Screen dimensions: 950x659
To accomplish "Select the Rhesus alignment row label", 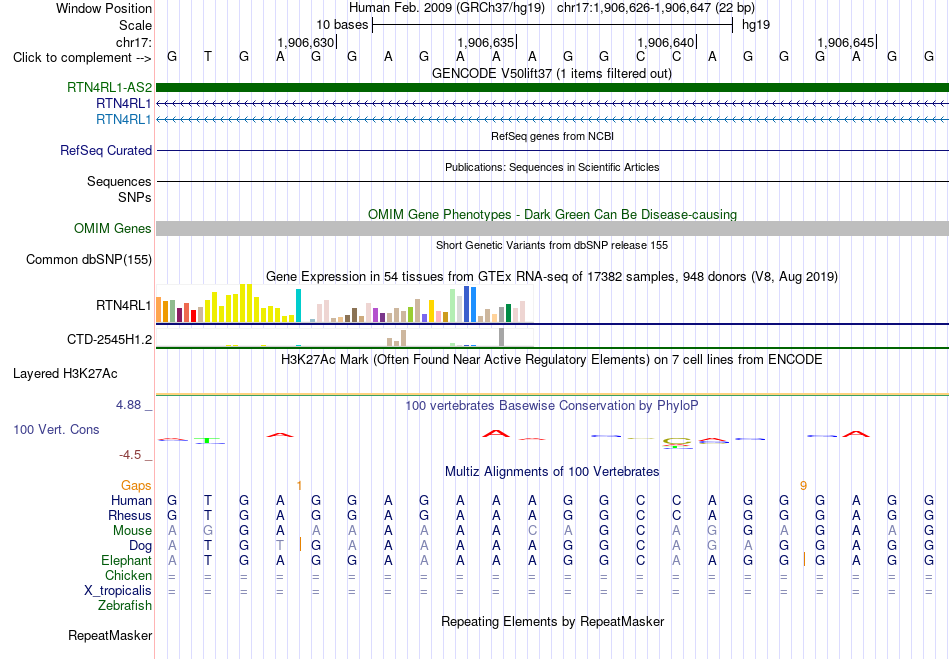I will point(130,515).
